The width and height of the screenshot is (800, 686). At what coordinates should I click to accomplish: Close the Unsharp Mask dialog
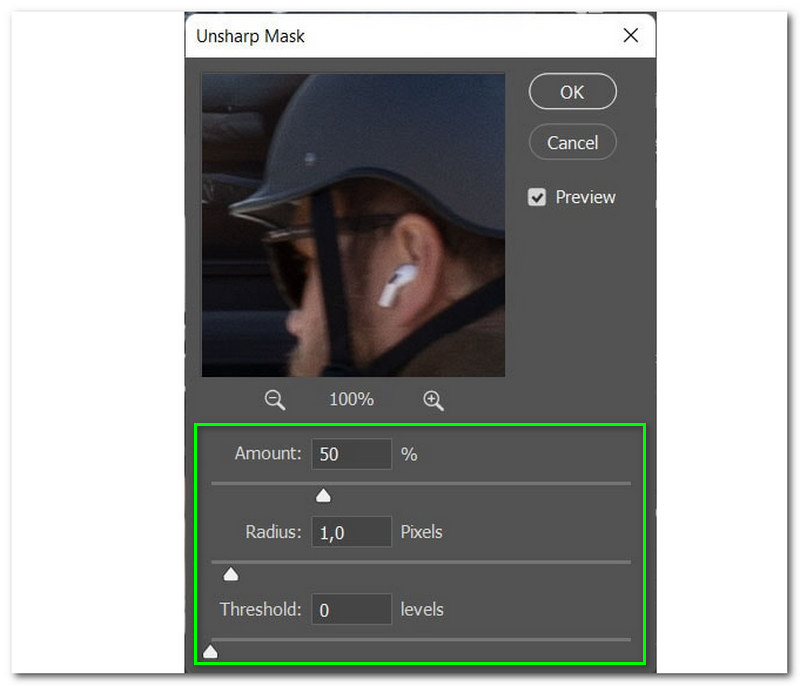pos(631,36)
